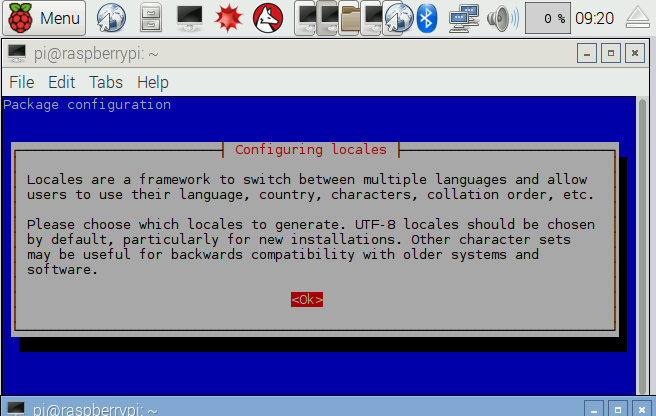656x416 pixels.
Task: Open the Tabs menu in the terminal
Action: [106, 82]
